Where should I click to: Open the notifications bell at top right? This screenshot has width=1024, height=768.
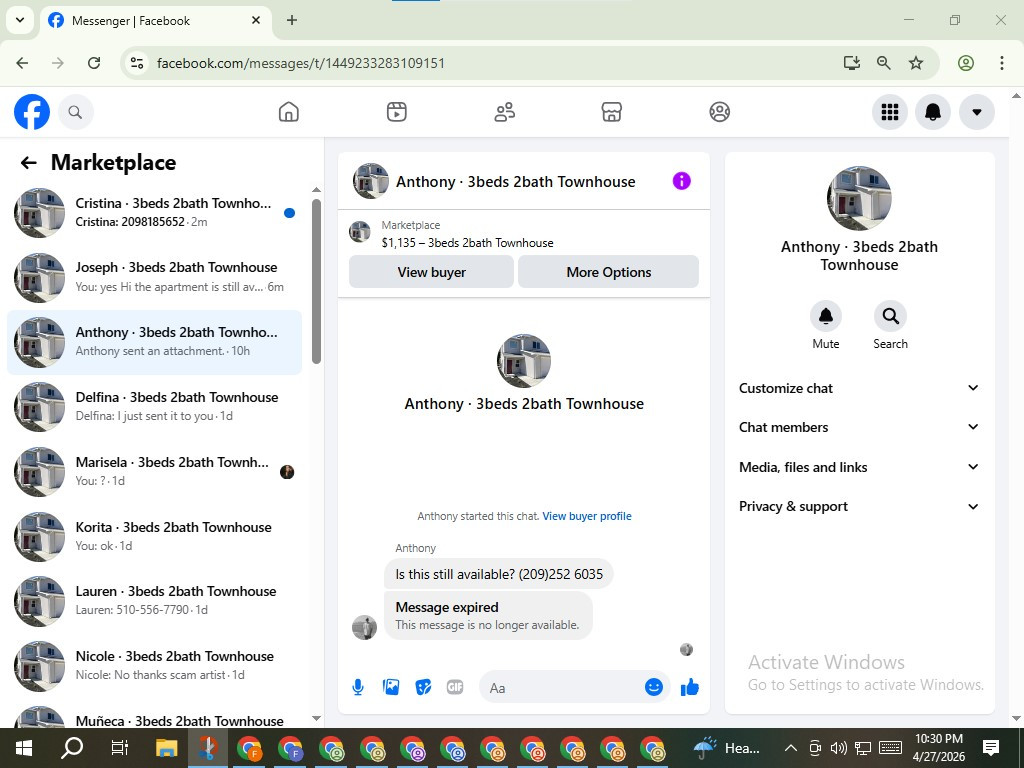933,112
